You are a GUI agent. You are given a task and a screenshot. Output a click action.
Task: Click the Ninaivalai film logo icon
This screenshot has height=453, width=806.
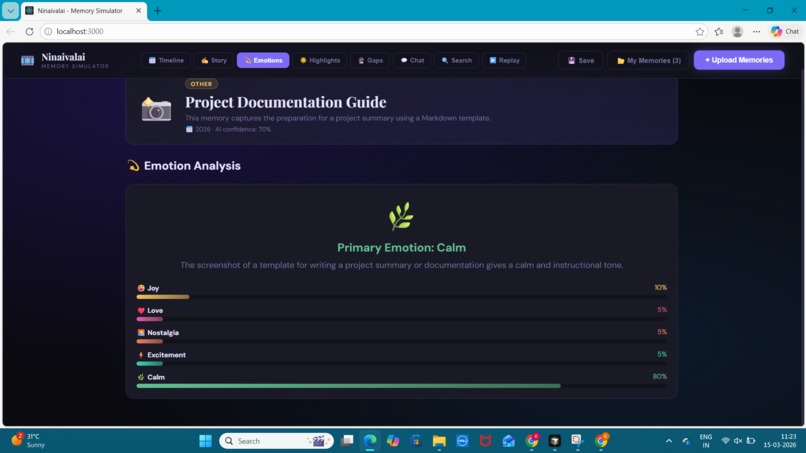click(x=27, y=61)
